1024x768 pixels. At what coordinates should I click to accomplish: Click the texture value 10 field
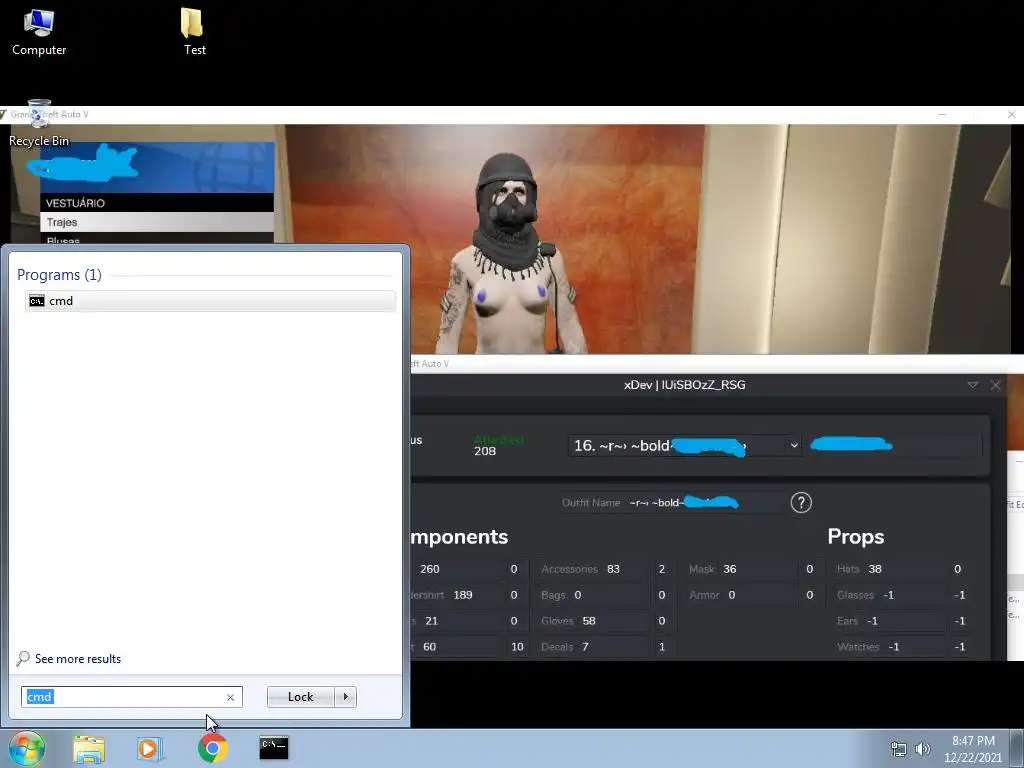(517, 647)
